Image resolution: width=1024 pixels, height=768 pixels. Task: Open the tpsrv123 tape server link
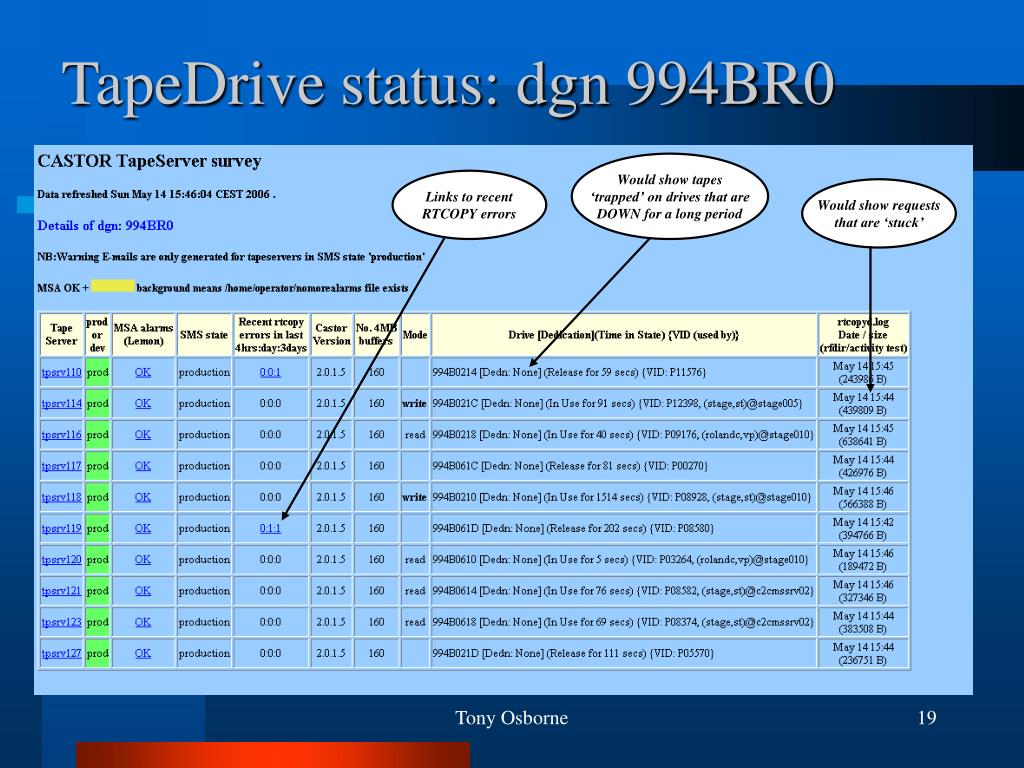[61, 622]
